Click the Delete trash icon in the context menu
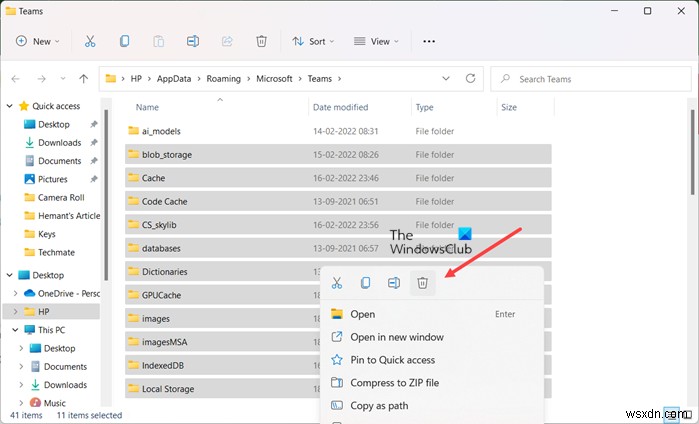This screenshot has width=699, height=424. pos(422,283)
